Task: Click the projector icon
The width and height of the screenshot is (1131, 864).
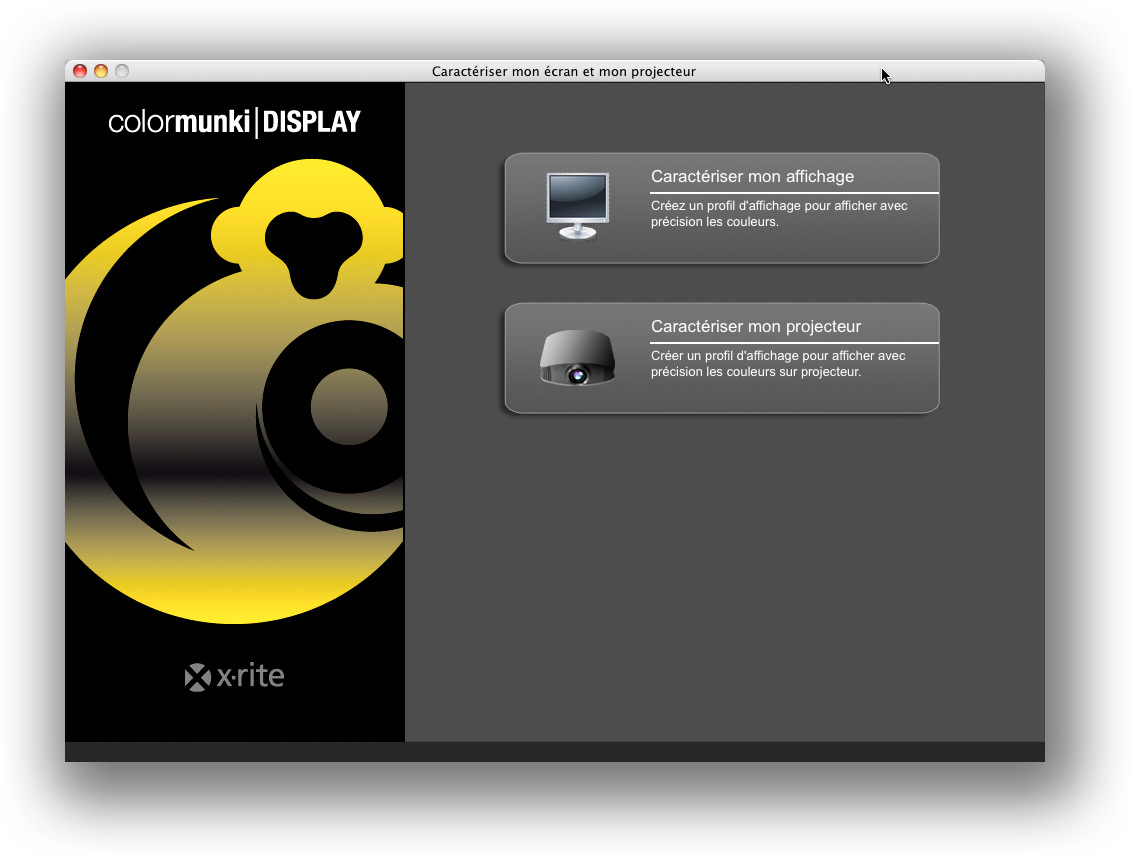Action: 577,358
